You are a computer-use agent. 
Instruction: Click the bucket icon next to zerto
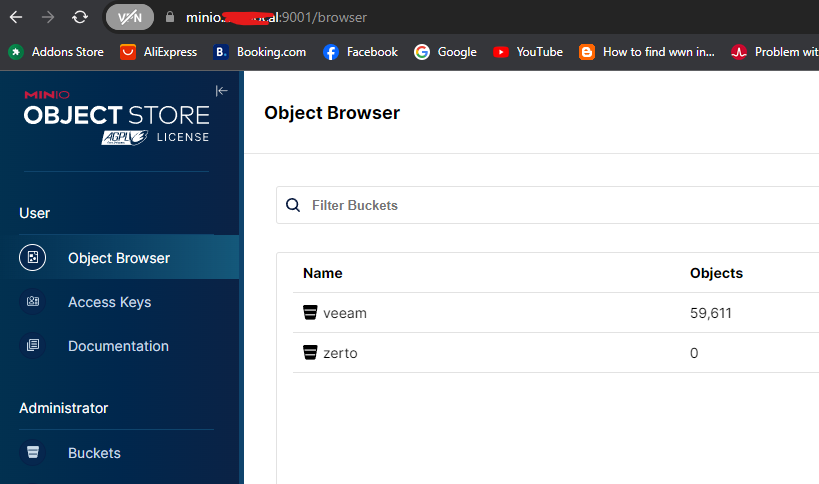tap(310, 352)
